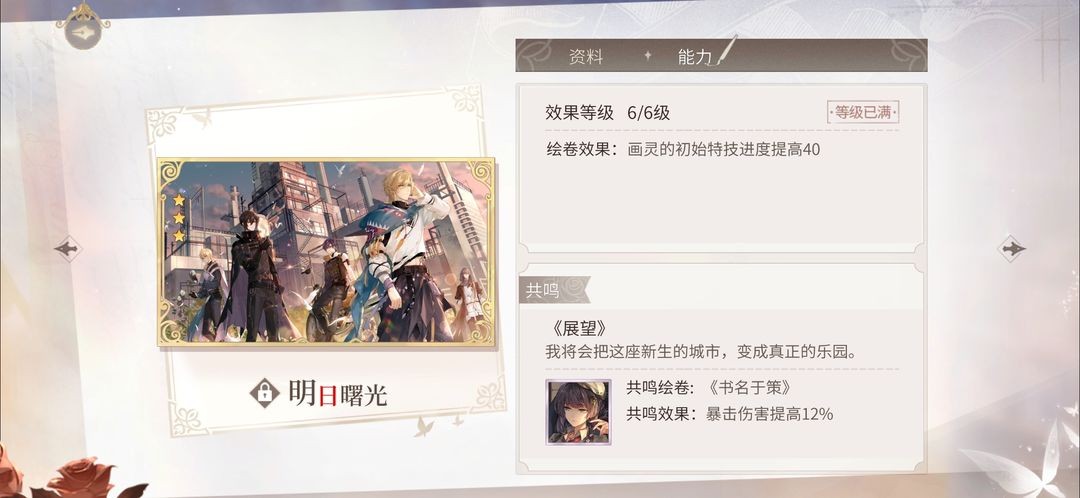Click the 效果等级 6/6级 text
Image resolution: width=1080 pixels, height=498 pixels.
607,113
